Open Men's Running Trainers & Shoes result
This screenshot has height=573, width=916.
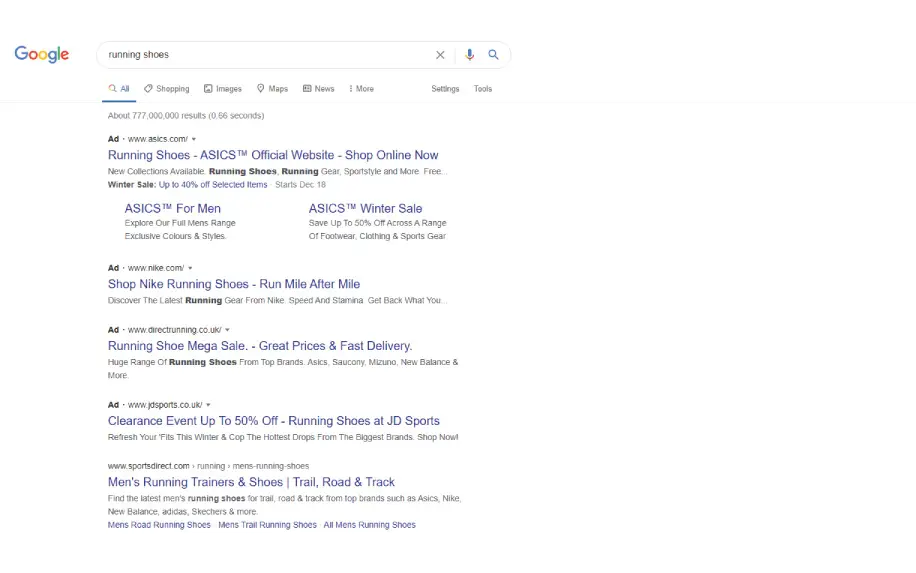pyautogui.click(x=251, y=482)
